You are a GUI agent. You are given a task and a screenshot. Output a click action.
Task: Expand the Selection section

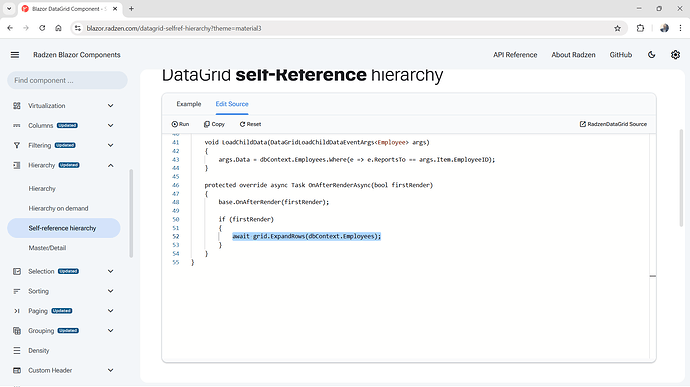pyautogui.click(x=110, y=271)
